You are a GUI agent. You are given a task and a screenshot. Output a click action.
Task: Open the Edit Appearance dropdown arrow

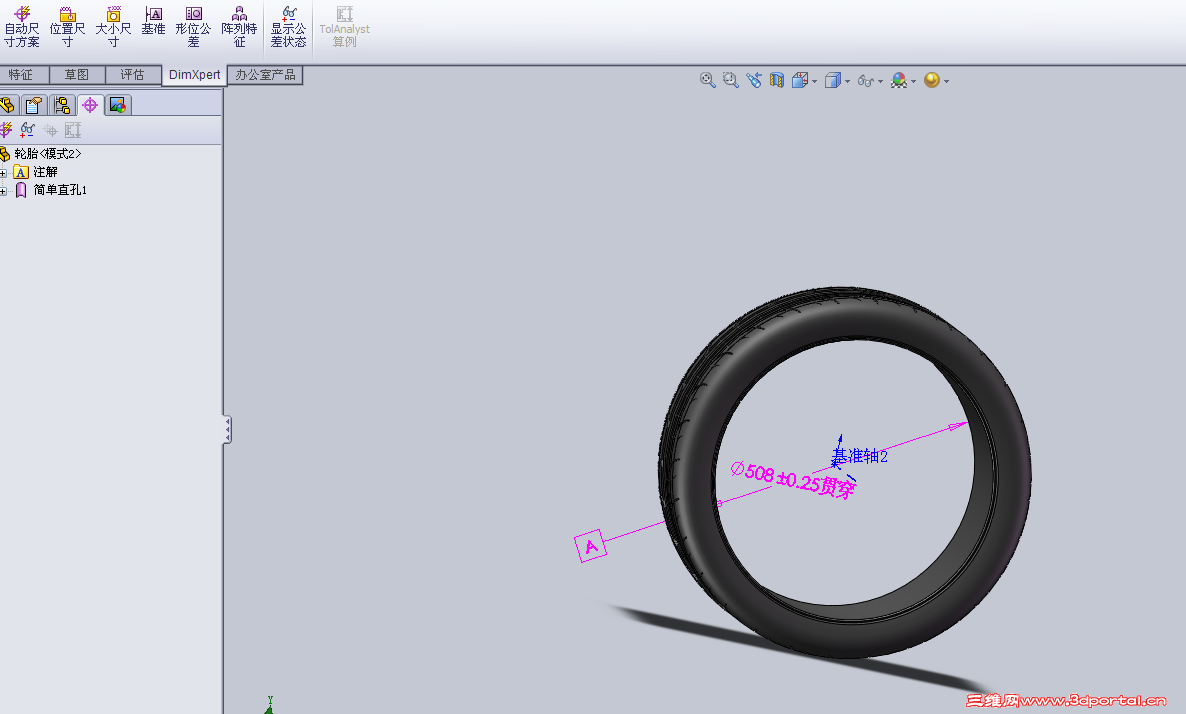click(x=914, y=82)
